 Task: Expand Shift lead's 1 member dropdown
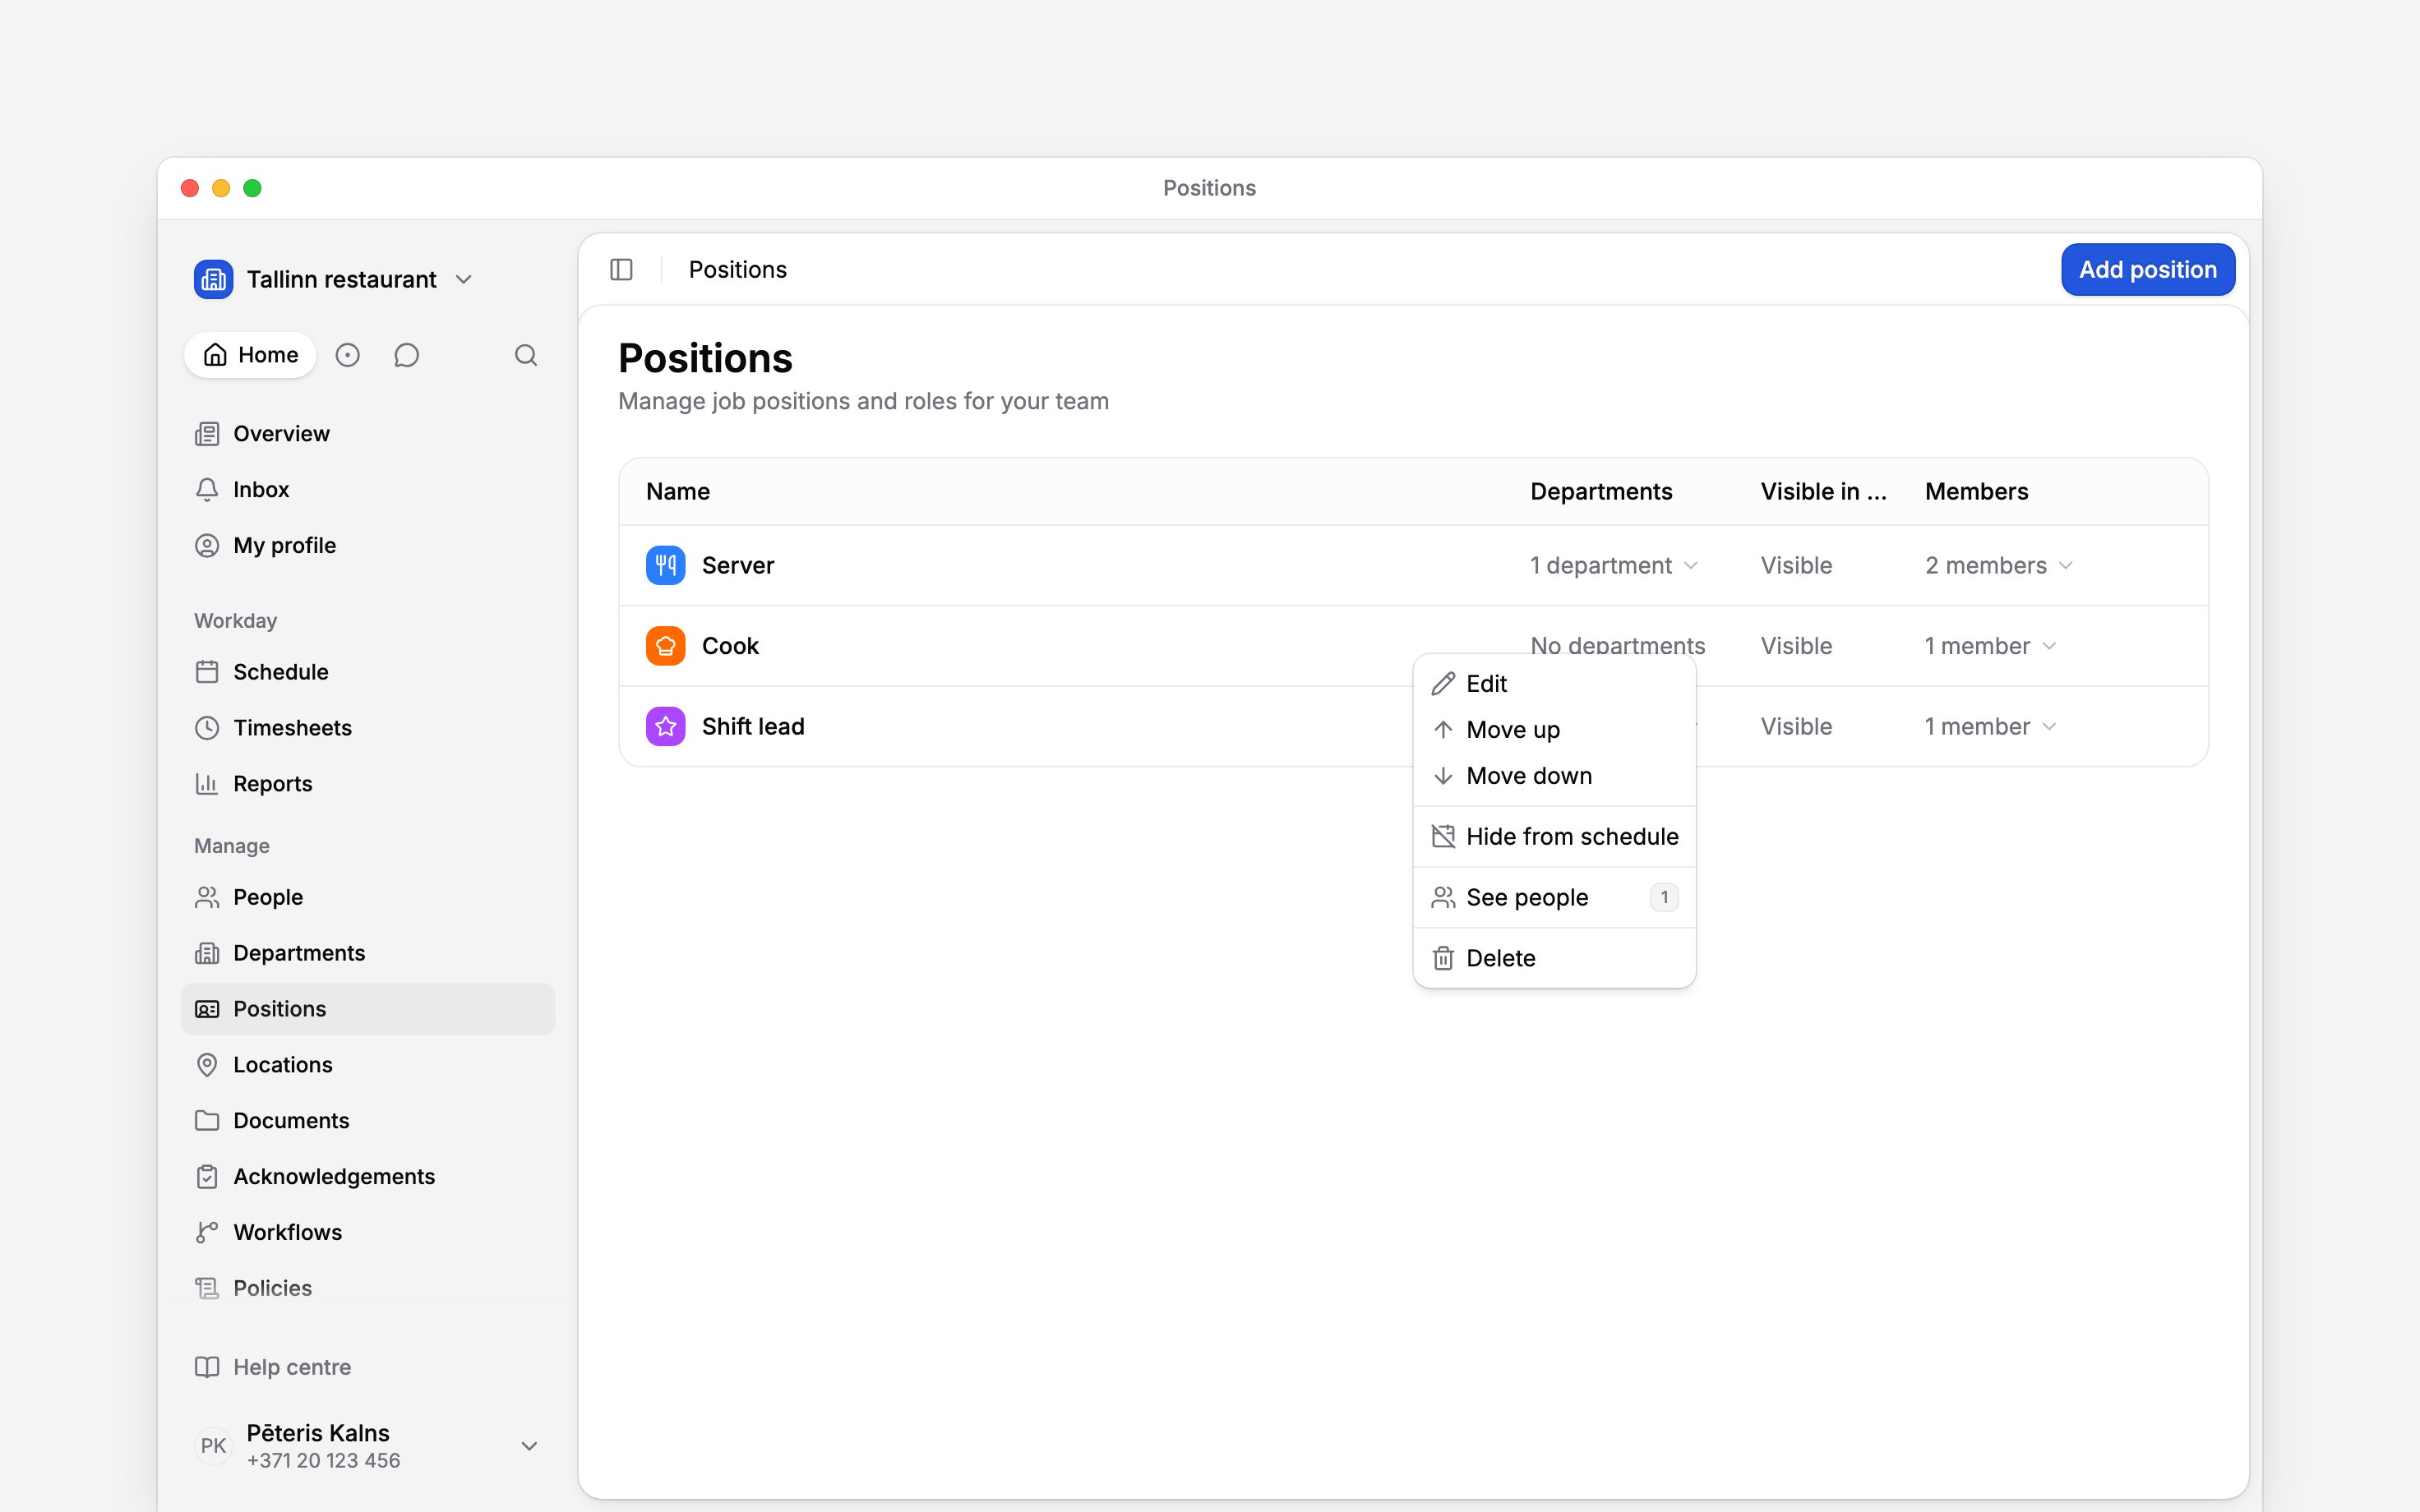1990,726
